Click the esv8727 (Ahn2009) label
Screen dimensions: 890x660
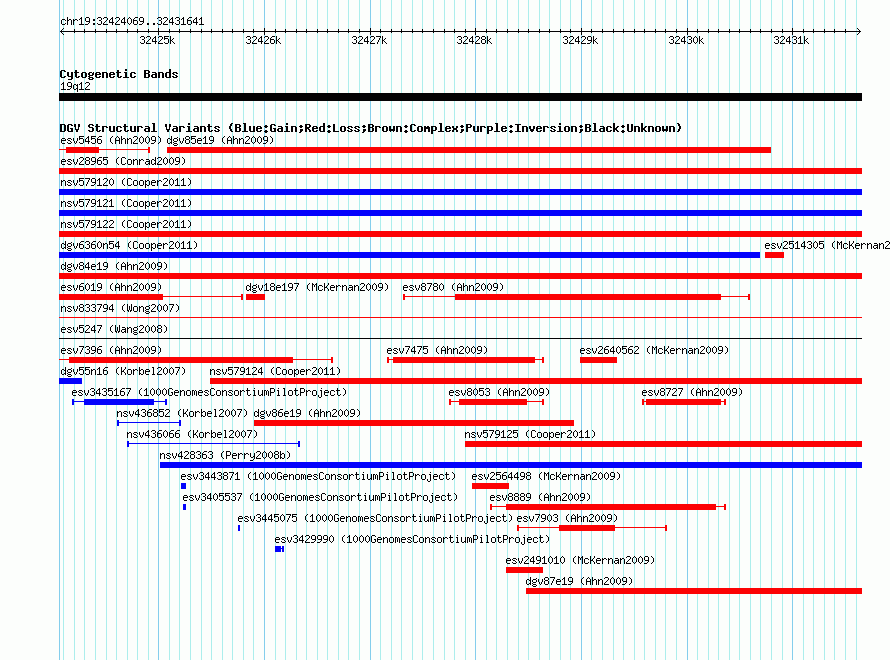point(692,392)
